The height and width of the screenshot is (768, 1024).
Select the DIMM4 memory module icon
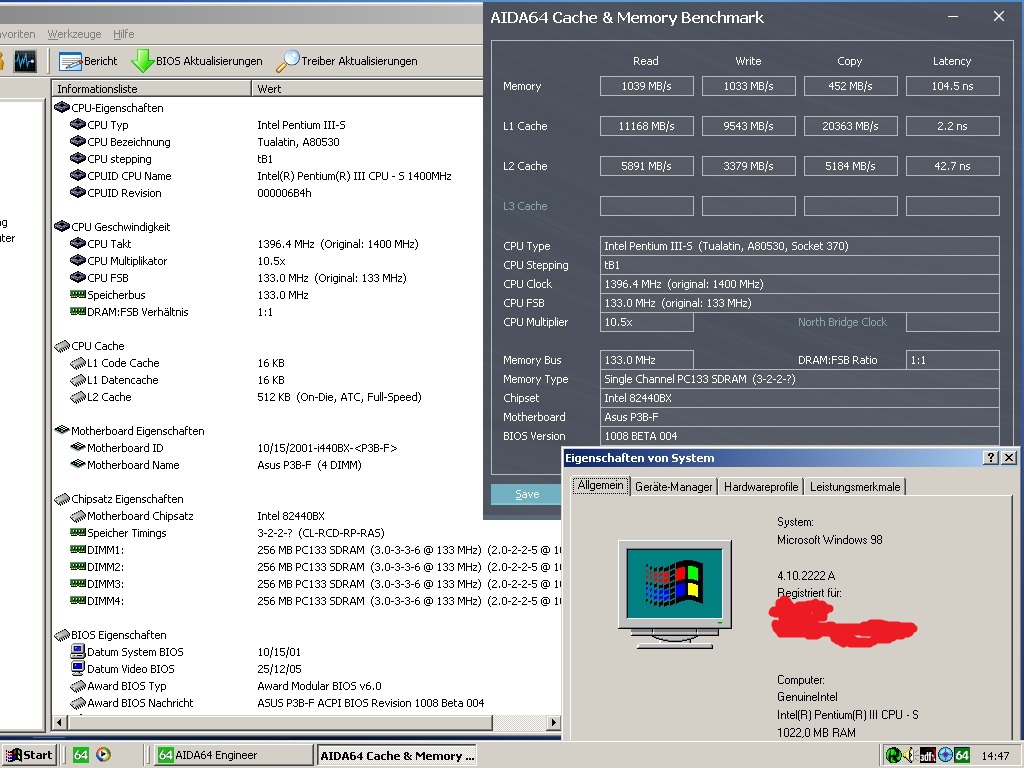78,600
